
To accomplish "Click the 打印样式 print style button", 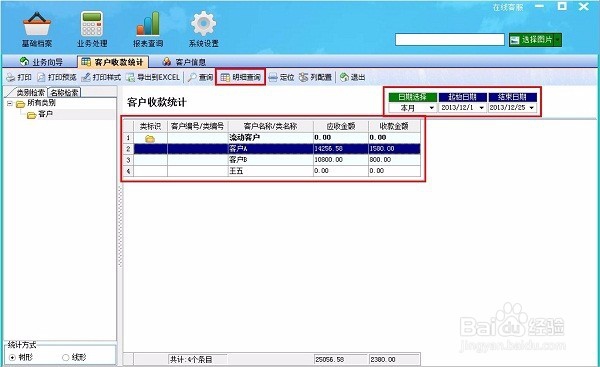I will tap(101, 77).
